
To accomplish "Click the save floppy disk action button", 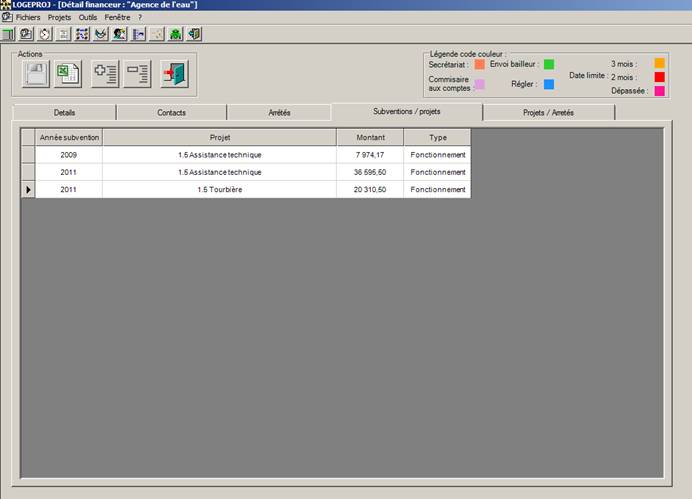I will 36,74.
